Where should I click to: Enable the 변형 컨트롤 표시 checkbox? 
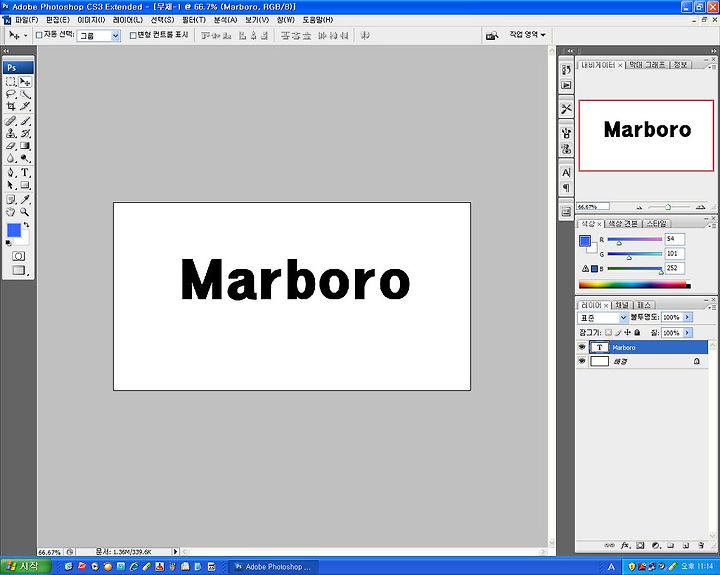point(133,35)
